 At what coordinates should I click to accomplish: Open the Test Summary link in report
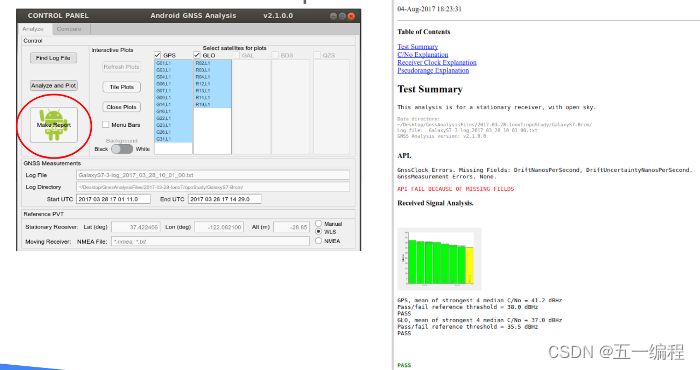click(x=417, y=46)
